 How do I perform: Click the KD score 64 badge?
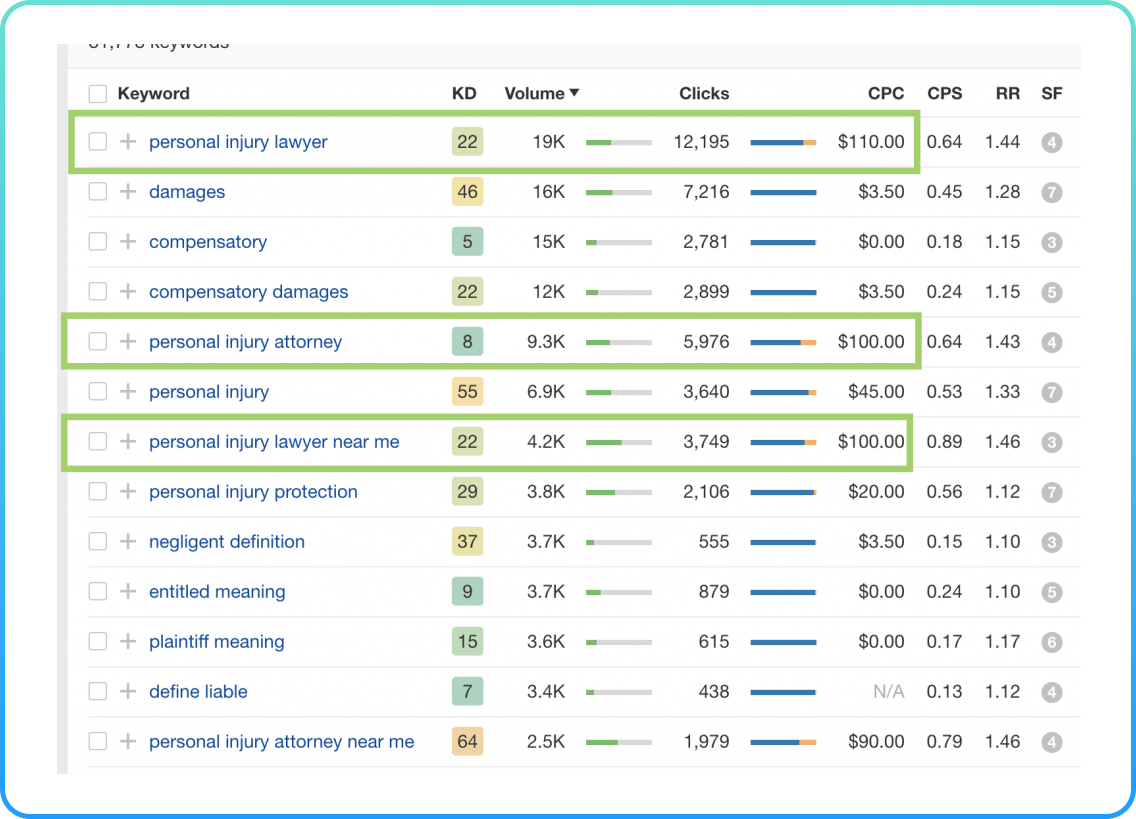[x=467, y=742]
